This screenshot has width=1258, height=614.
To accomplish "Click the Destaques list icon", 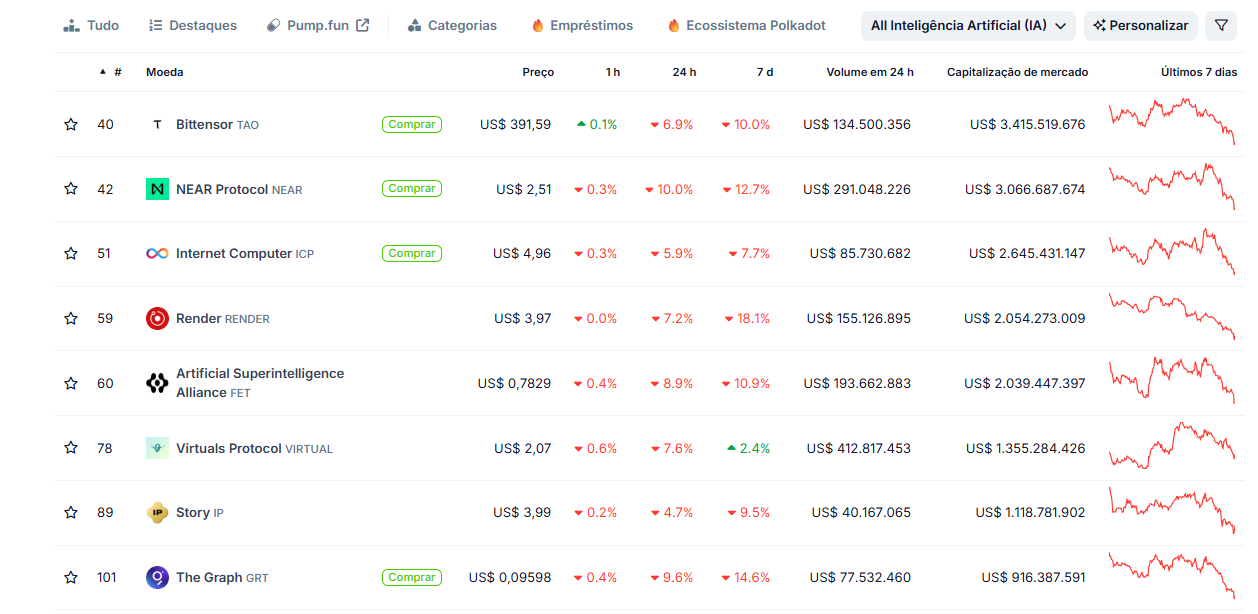I will point(155,25).
